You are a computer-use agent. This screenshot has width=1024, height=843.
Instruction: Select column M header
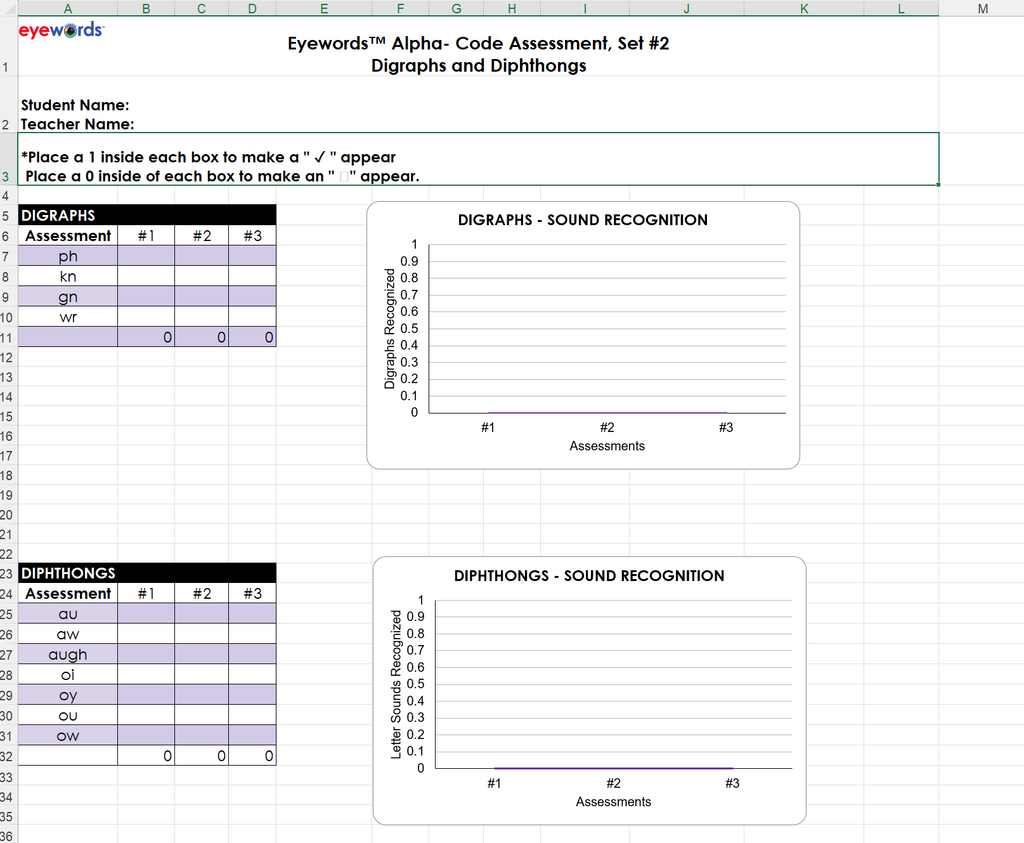(x=982, y=8)
